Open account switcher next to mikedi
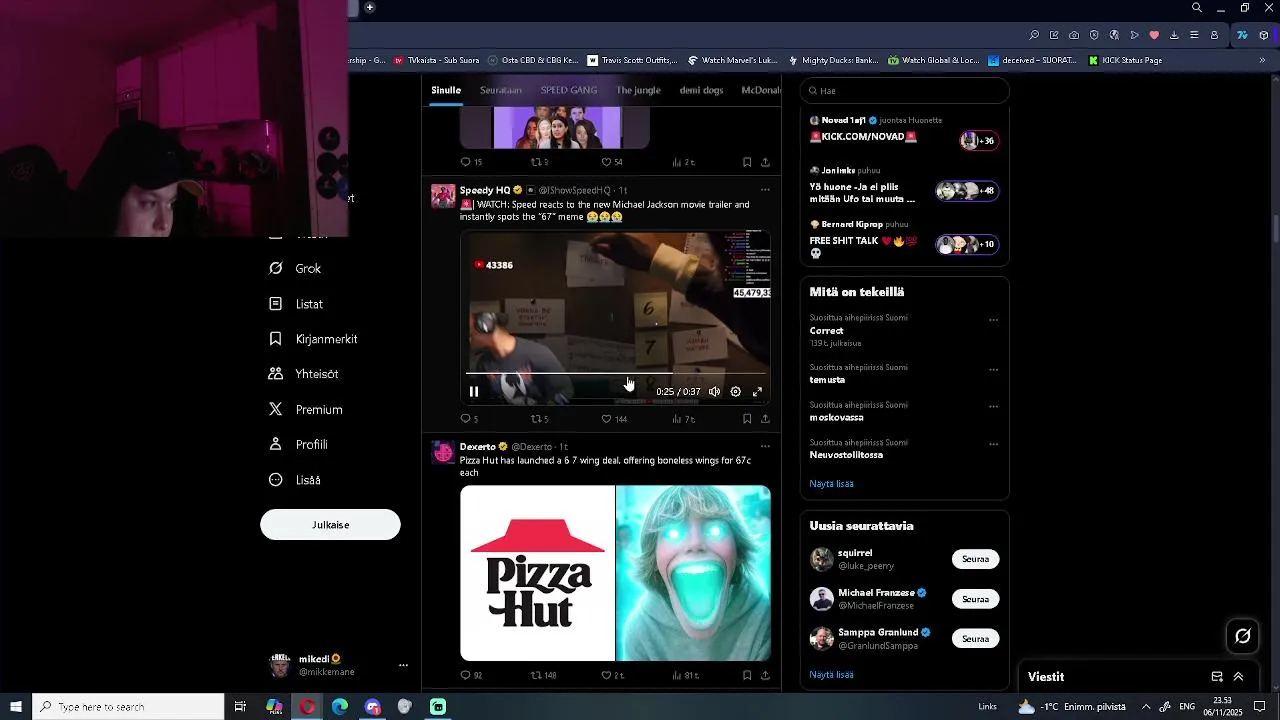The image size is (1280, 720). pos(403,665)
